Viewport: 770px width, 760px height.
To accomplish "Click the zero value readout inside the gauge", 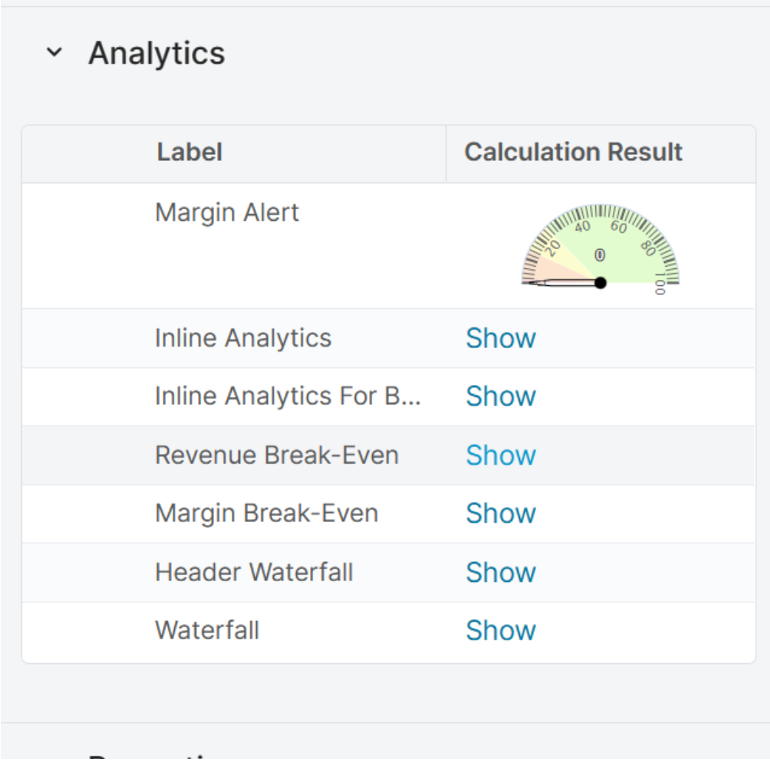I will pos(600,255).
